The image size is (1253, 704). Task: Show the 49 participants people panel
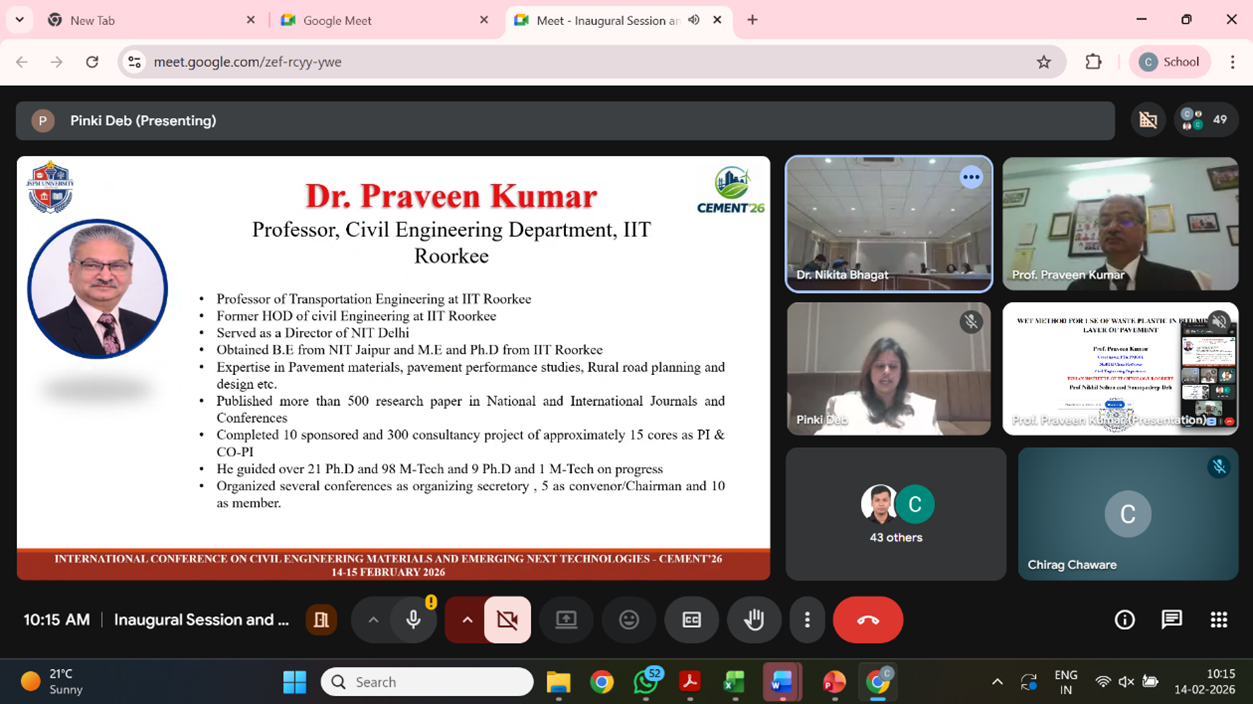pos(1205,120)
